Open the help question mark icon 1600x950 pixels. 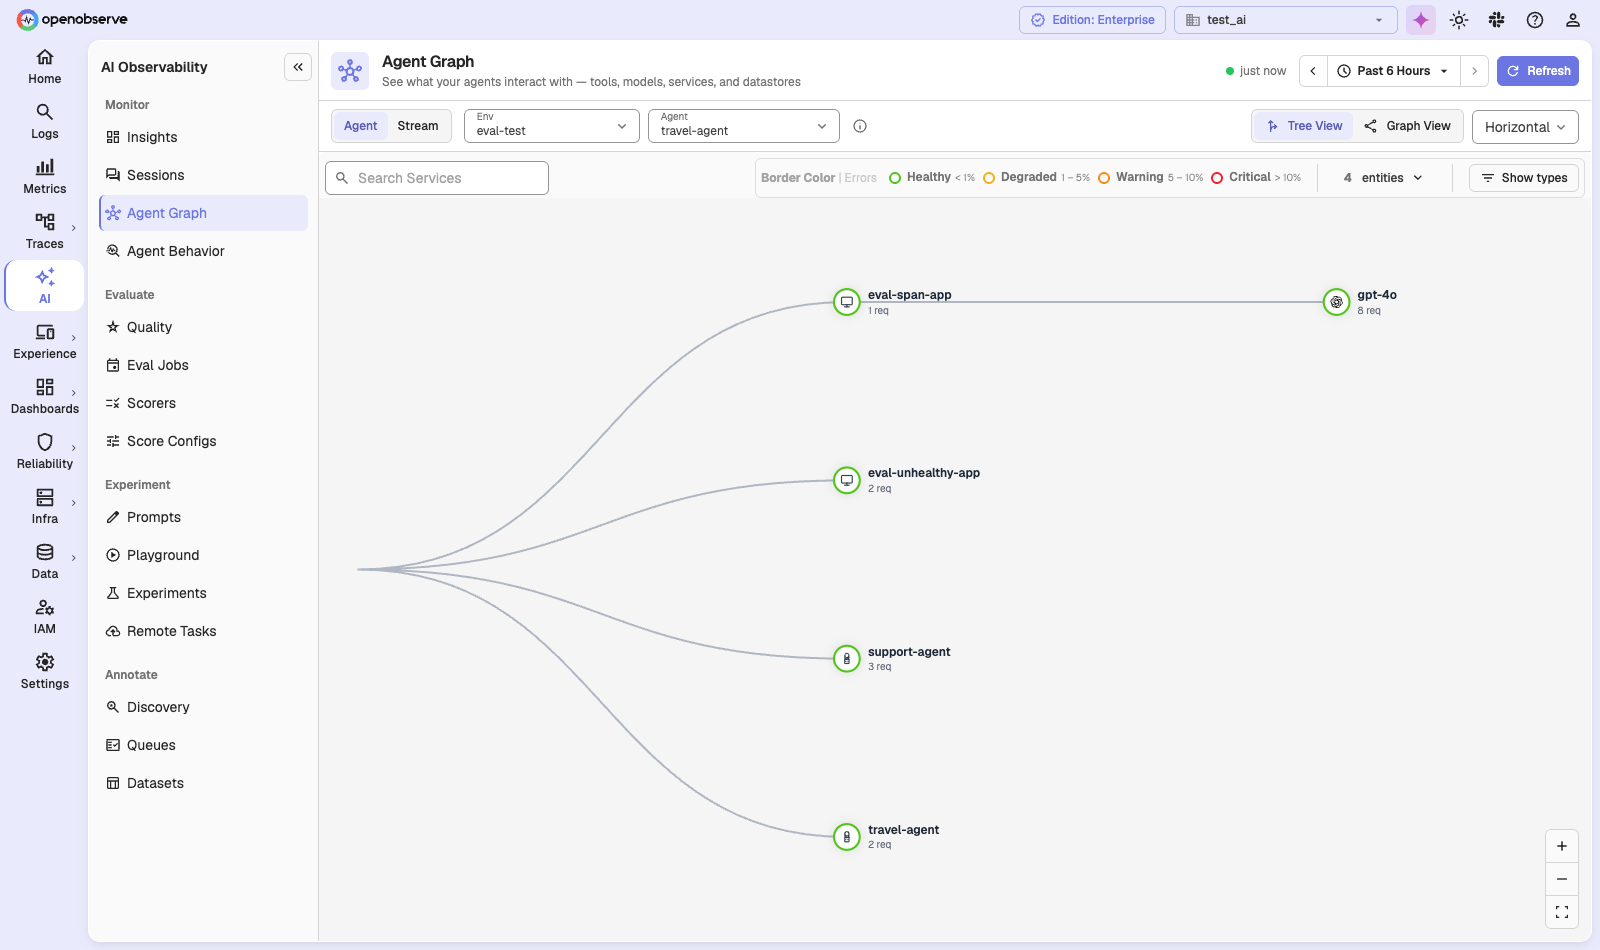coord(1535,20)
